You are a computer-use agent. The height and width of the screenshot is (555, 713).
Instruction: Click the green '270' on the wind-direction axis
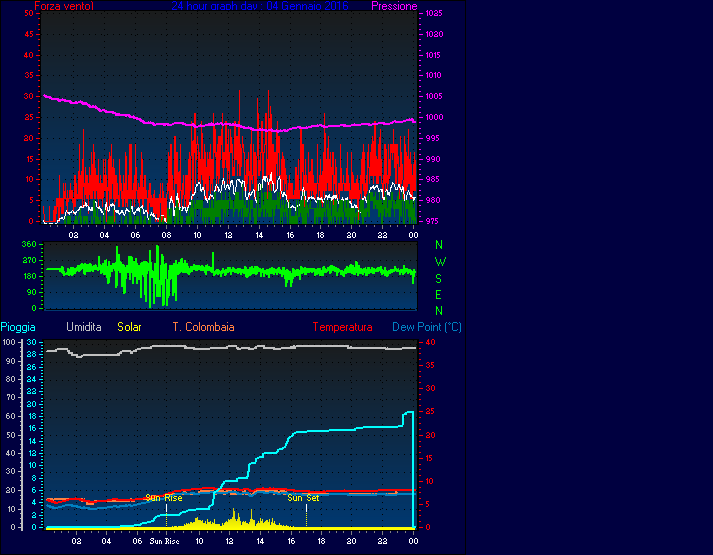[29, 260]
